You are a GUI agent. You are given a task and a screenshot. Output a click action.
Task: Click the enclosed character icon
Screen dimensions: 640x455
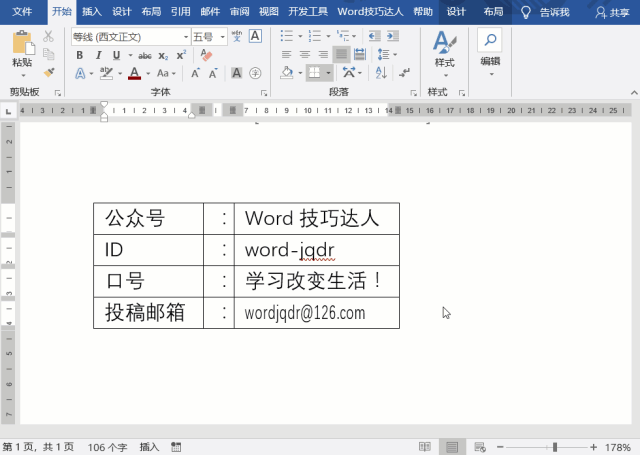pyautogui.click(x=255, y=73)
